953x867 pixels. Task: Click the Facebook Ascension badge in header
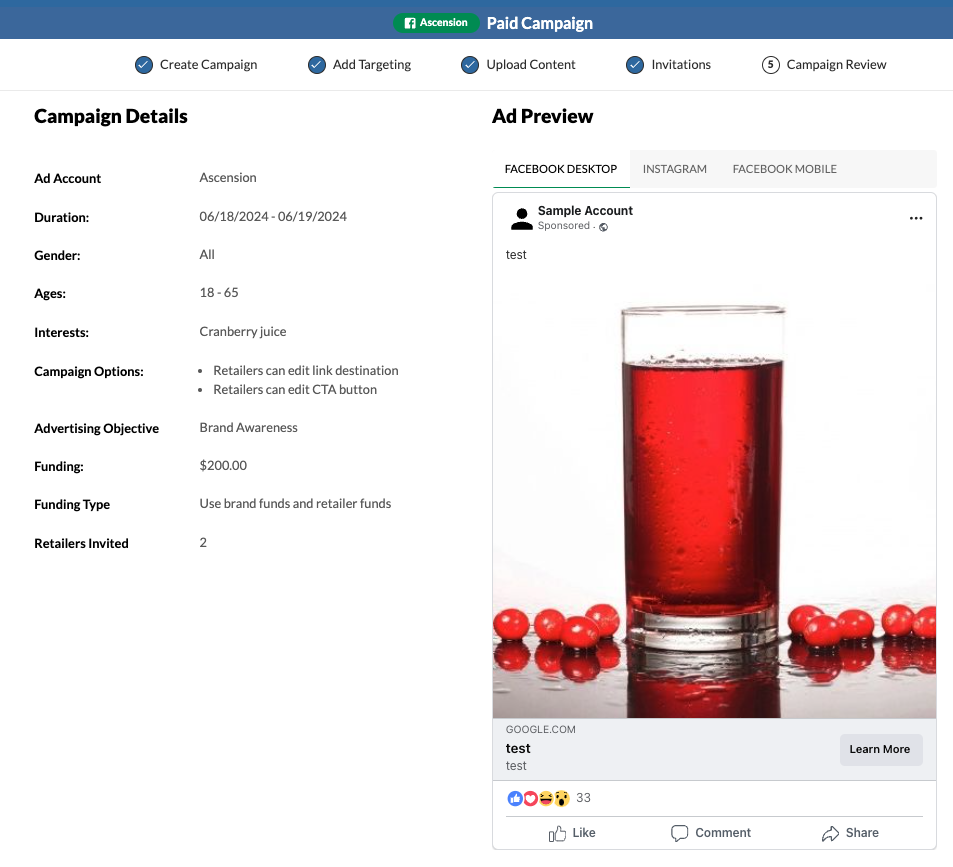tap(436, 22)
